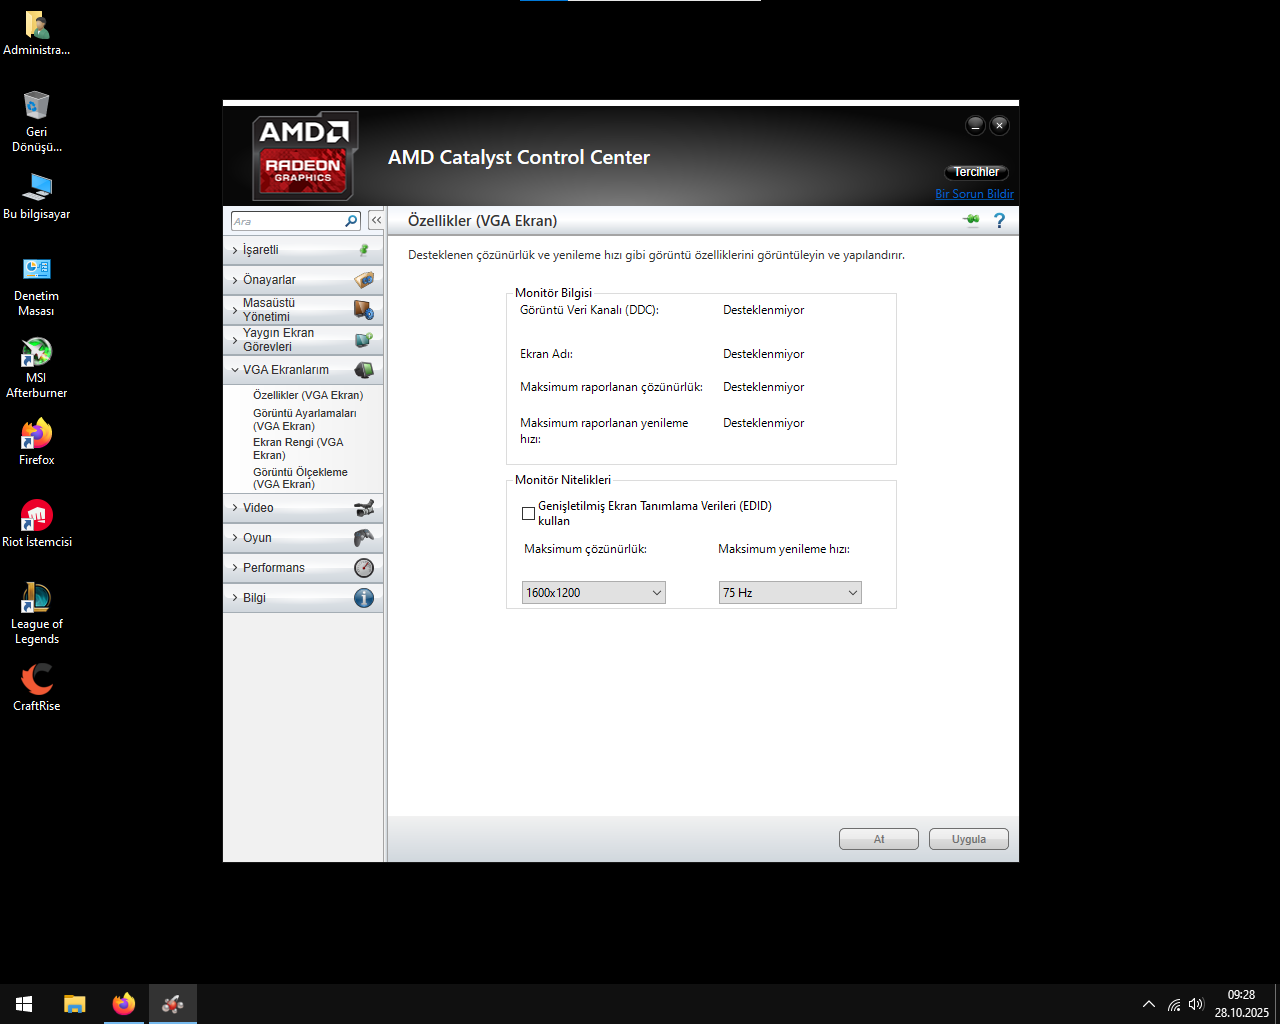Click the gauge icon on the Performans row
Screen dimensions: 1280x1024
[364, 568]
